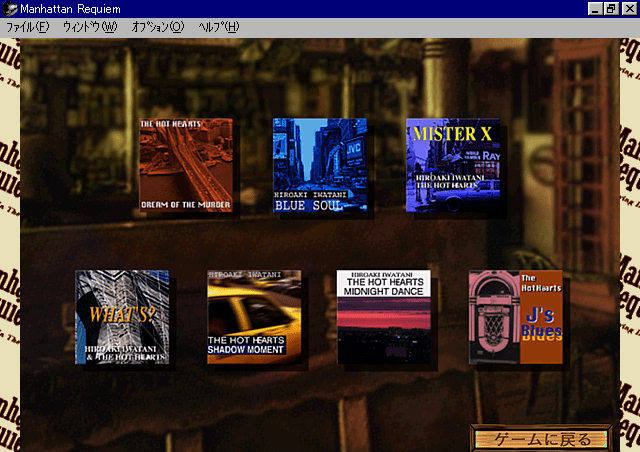Click the BLUE SOUL caption on the cover
Viewport: 640px width, 452px height.
click(x=308, y=206)
